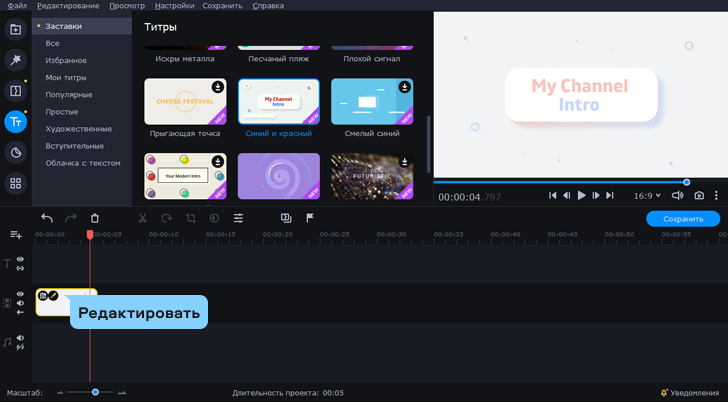
Task: Mute the audio track
Action: 20,338
